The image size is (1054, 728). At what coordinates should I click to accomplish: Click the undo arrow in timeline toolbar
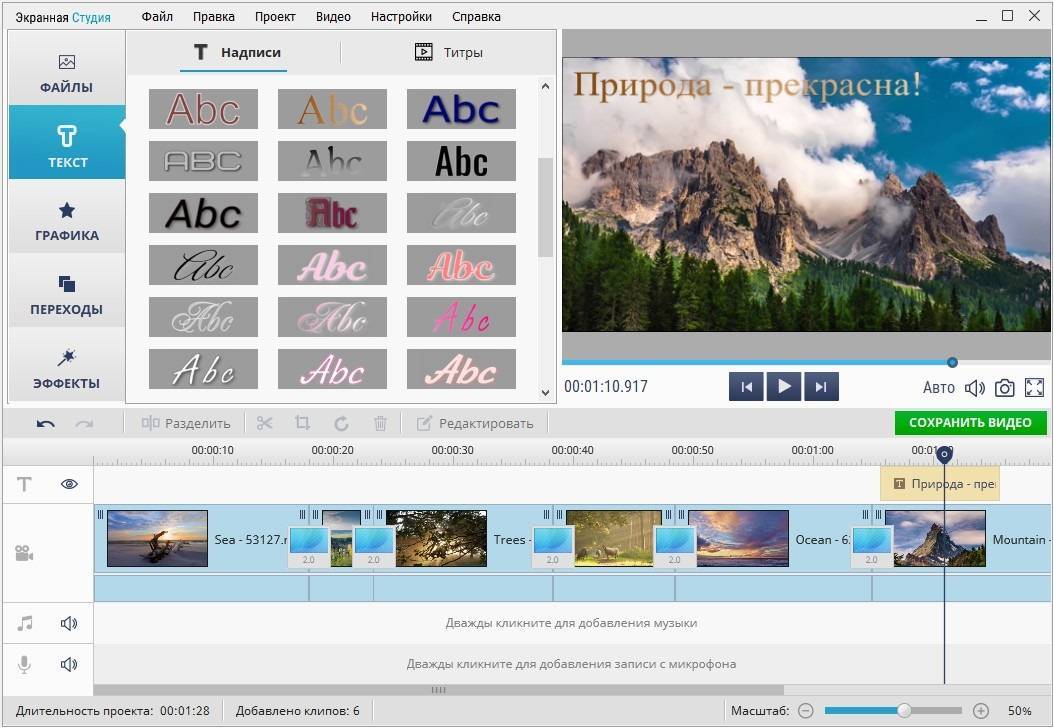coord(46,423)
